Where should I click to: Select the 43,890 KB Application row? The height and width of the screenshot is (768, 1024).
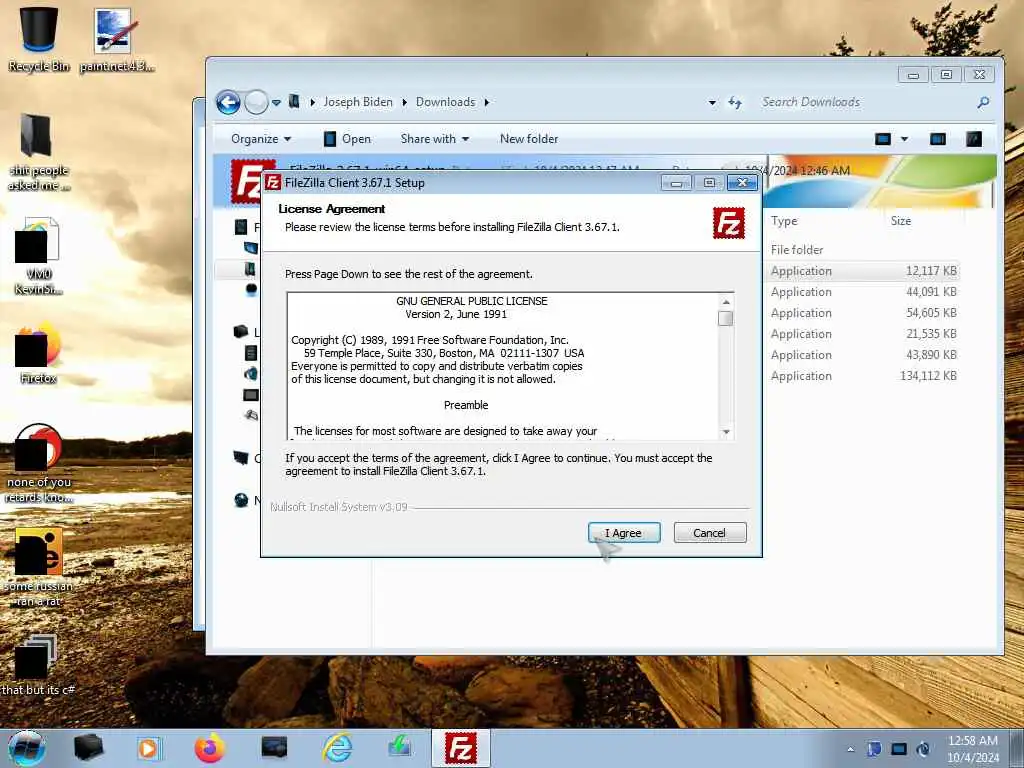863,355
